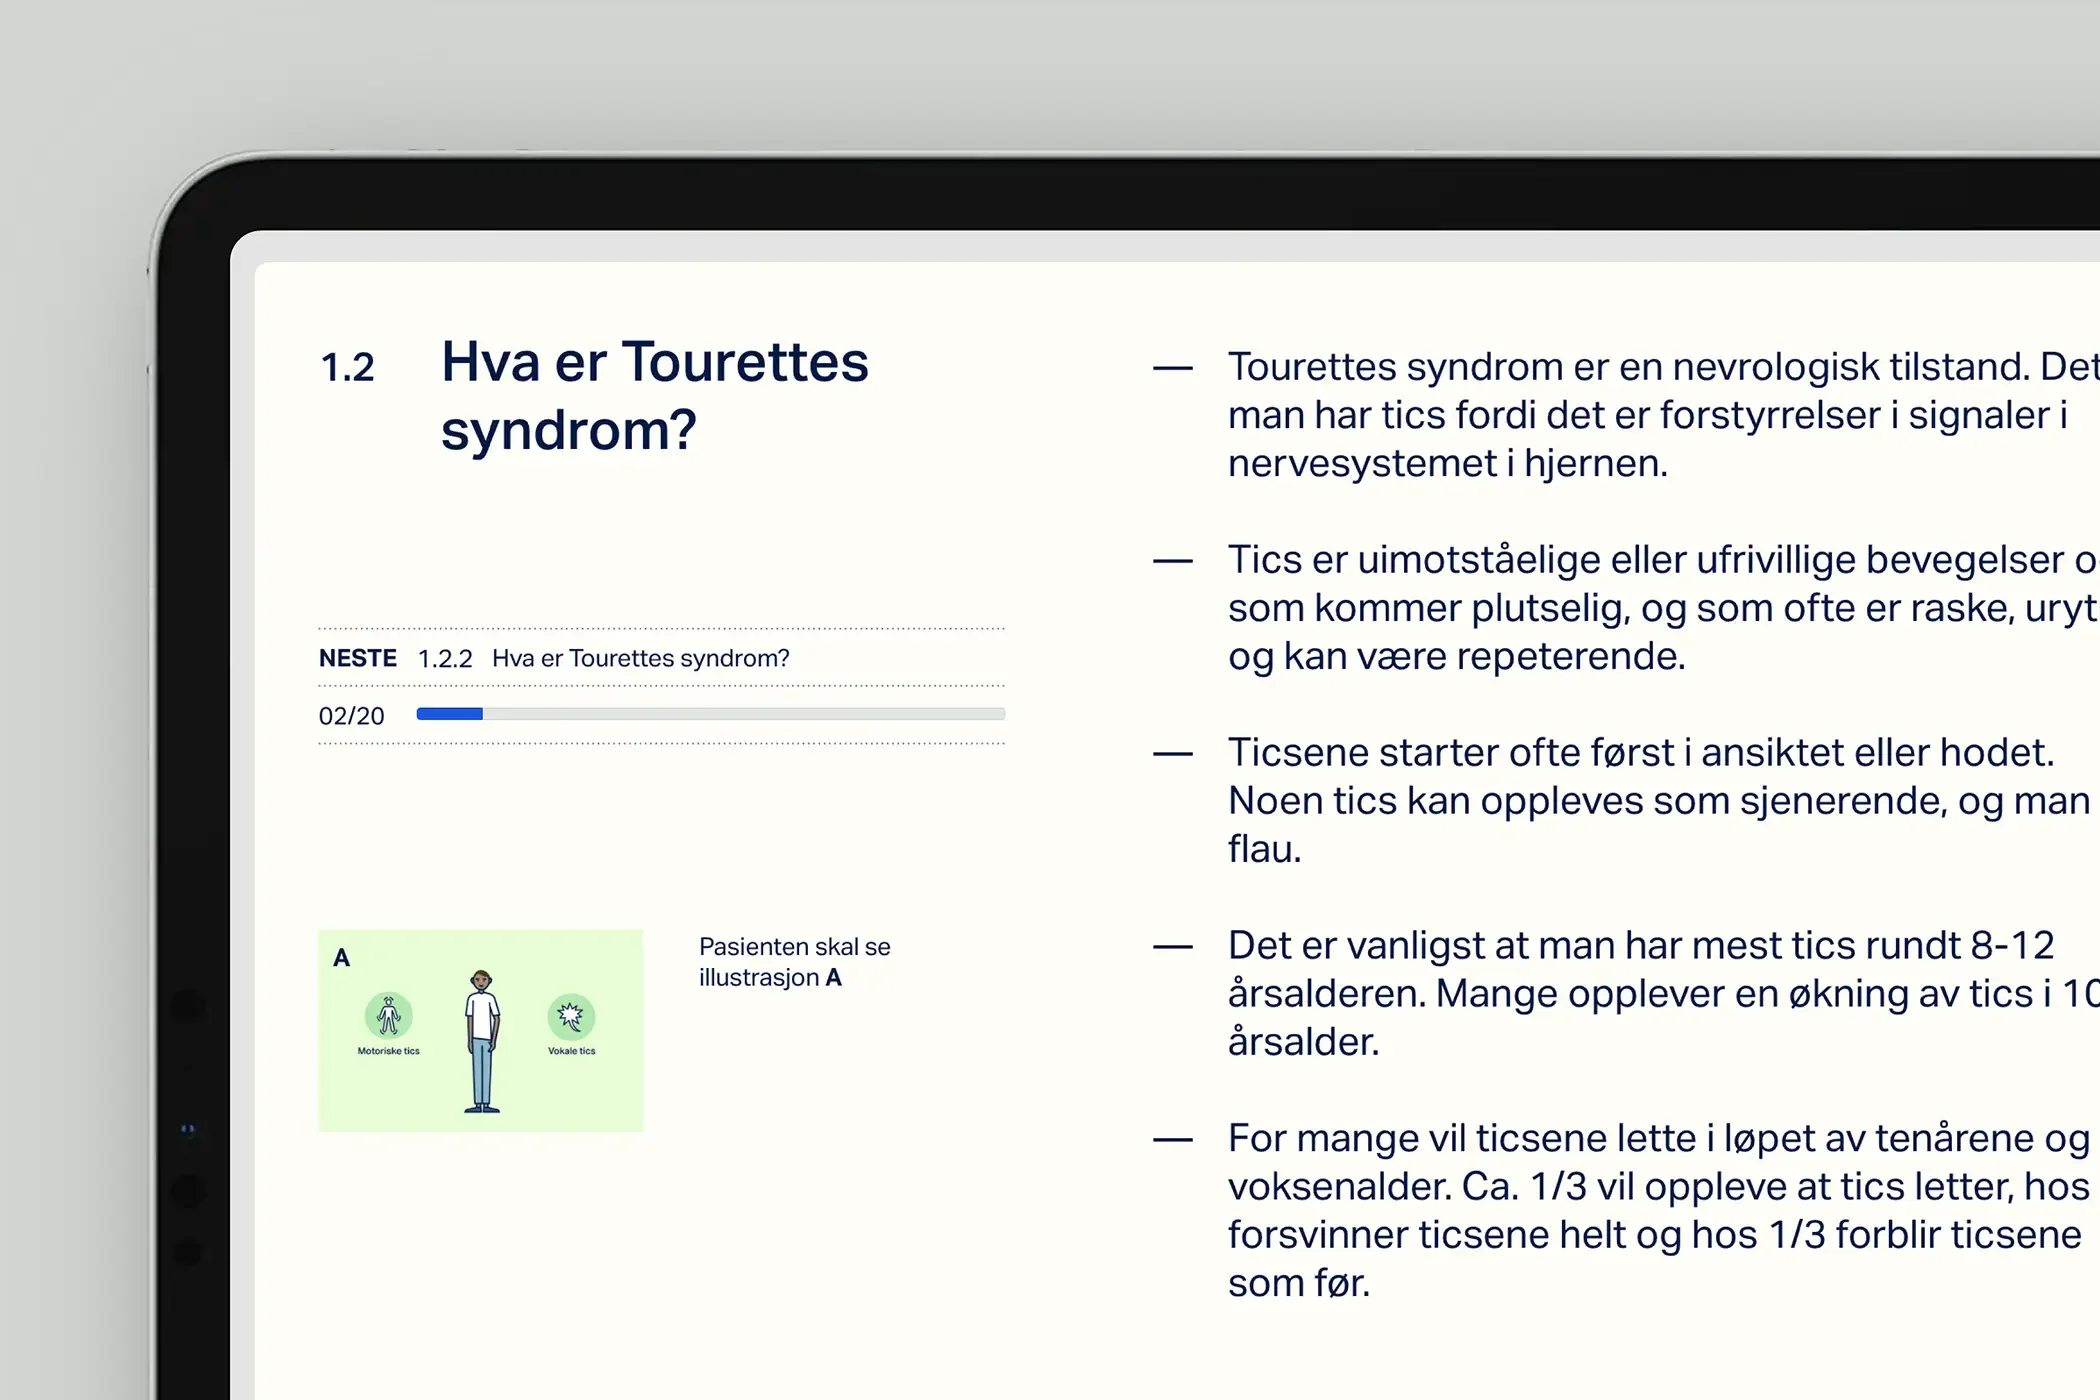Click the dash before 'Ticsene starter ofte'
The height and width of the screenshot is (1400, 2100).
coord(1172,755)
